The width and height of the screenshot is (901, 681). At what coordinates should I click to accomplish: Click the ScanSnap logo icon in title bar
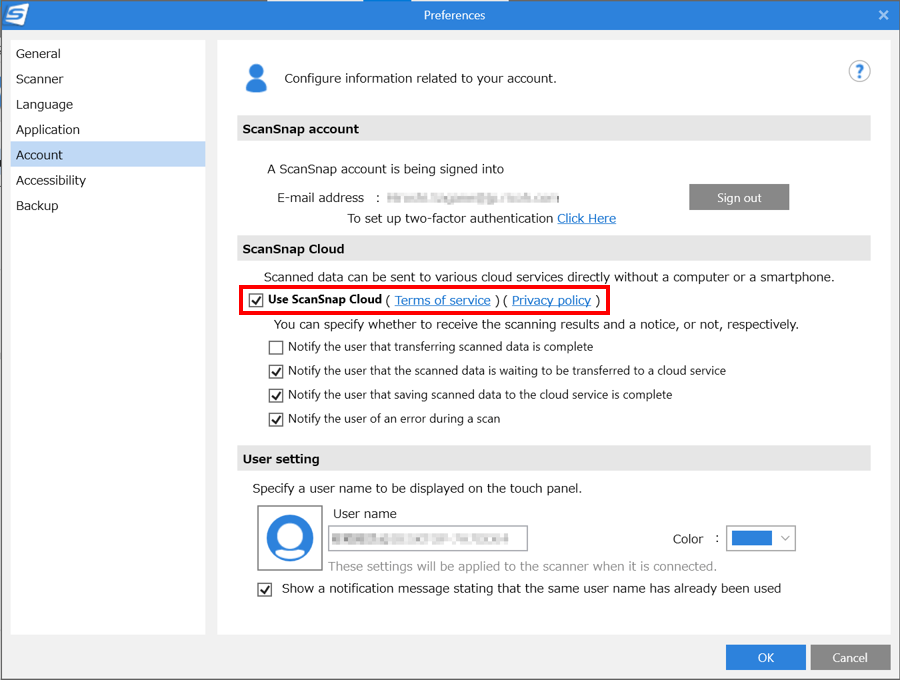point(17,14)
